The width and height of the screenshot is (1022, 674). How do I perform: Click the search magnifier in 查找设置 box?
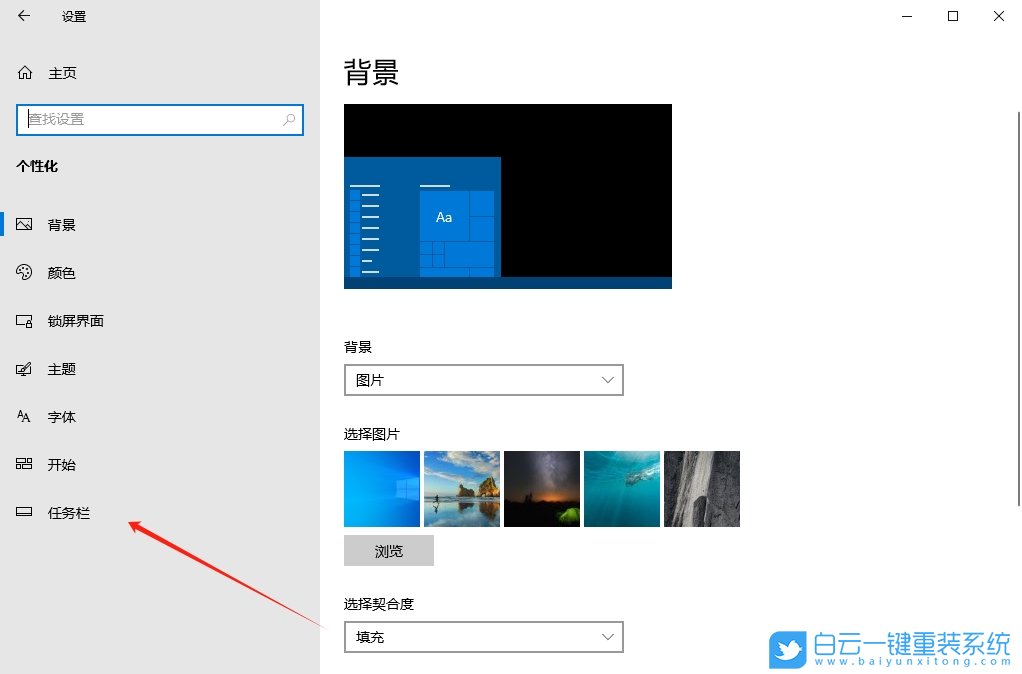[x=288, y=120]
